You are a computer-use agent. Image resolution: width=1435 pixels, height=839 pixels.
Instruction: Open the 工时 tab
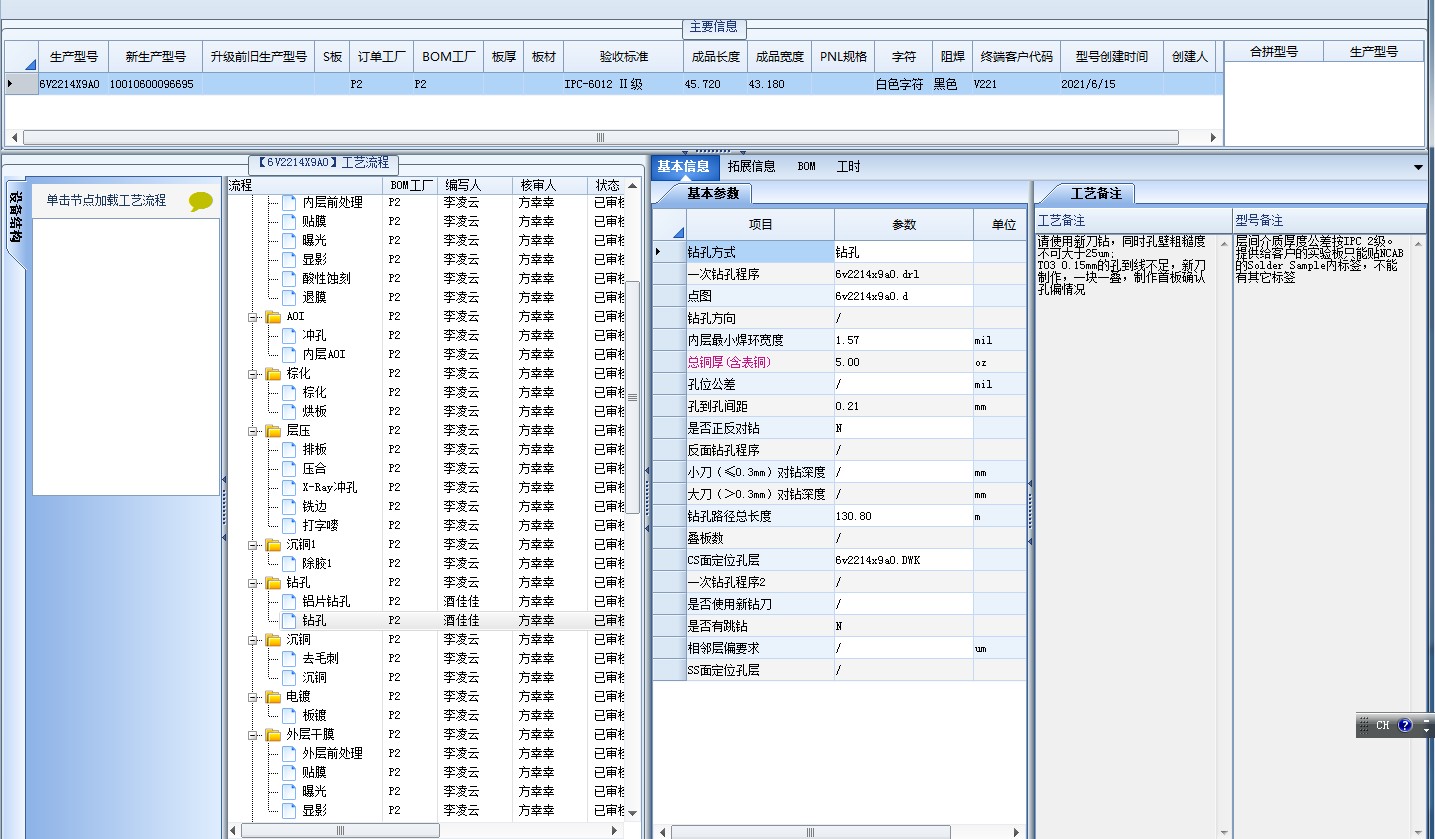click(848, 167)
